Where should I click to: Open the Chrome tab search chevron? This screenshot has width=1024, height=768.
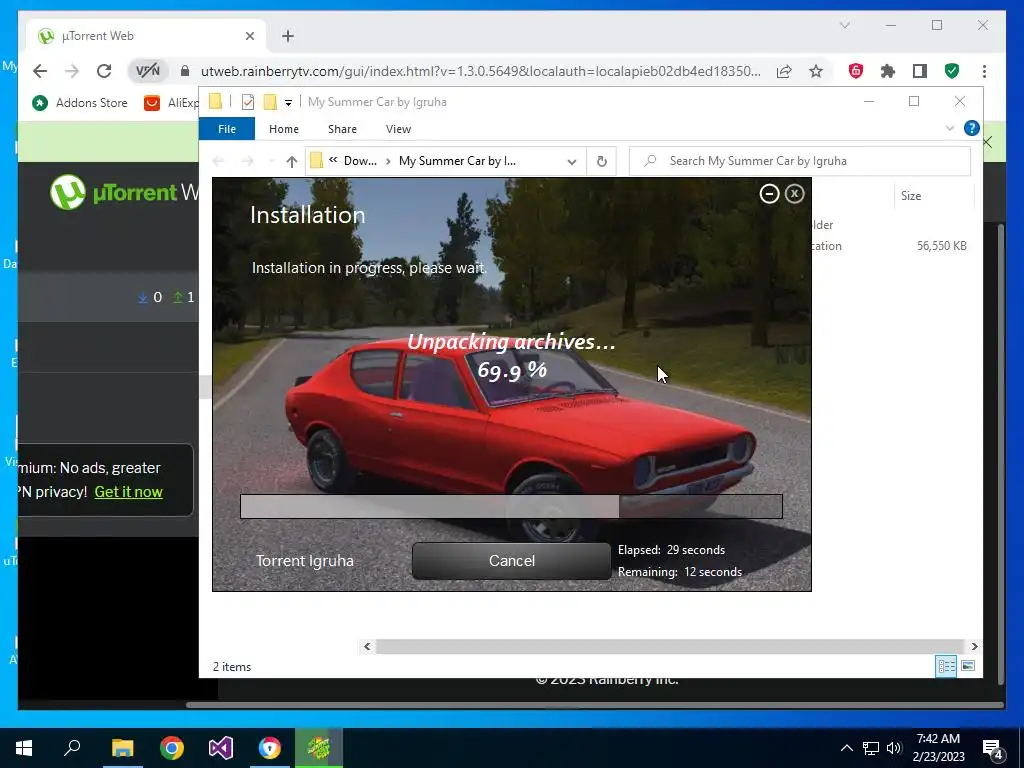click(844, 25)
